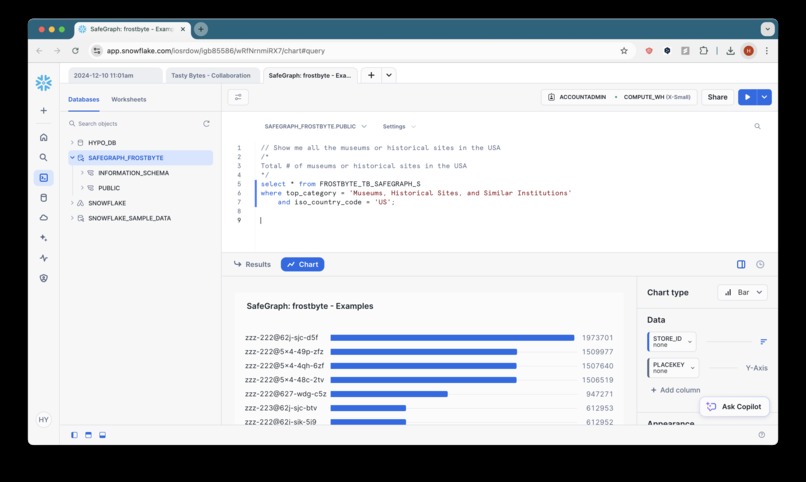This screenshot has height=482, width=806.
Task: Run the query with play button
Action: click(x=747, y=97)
